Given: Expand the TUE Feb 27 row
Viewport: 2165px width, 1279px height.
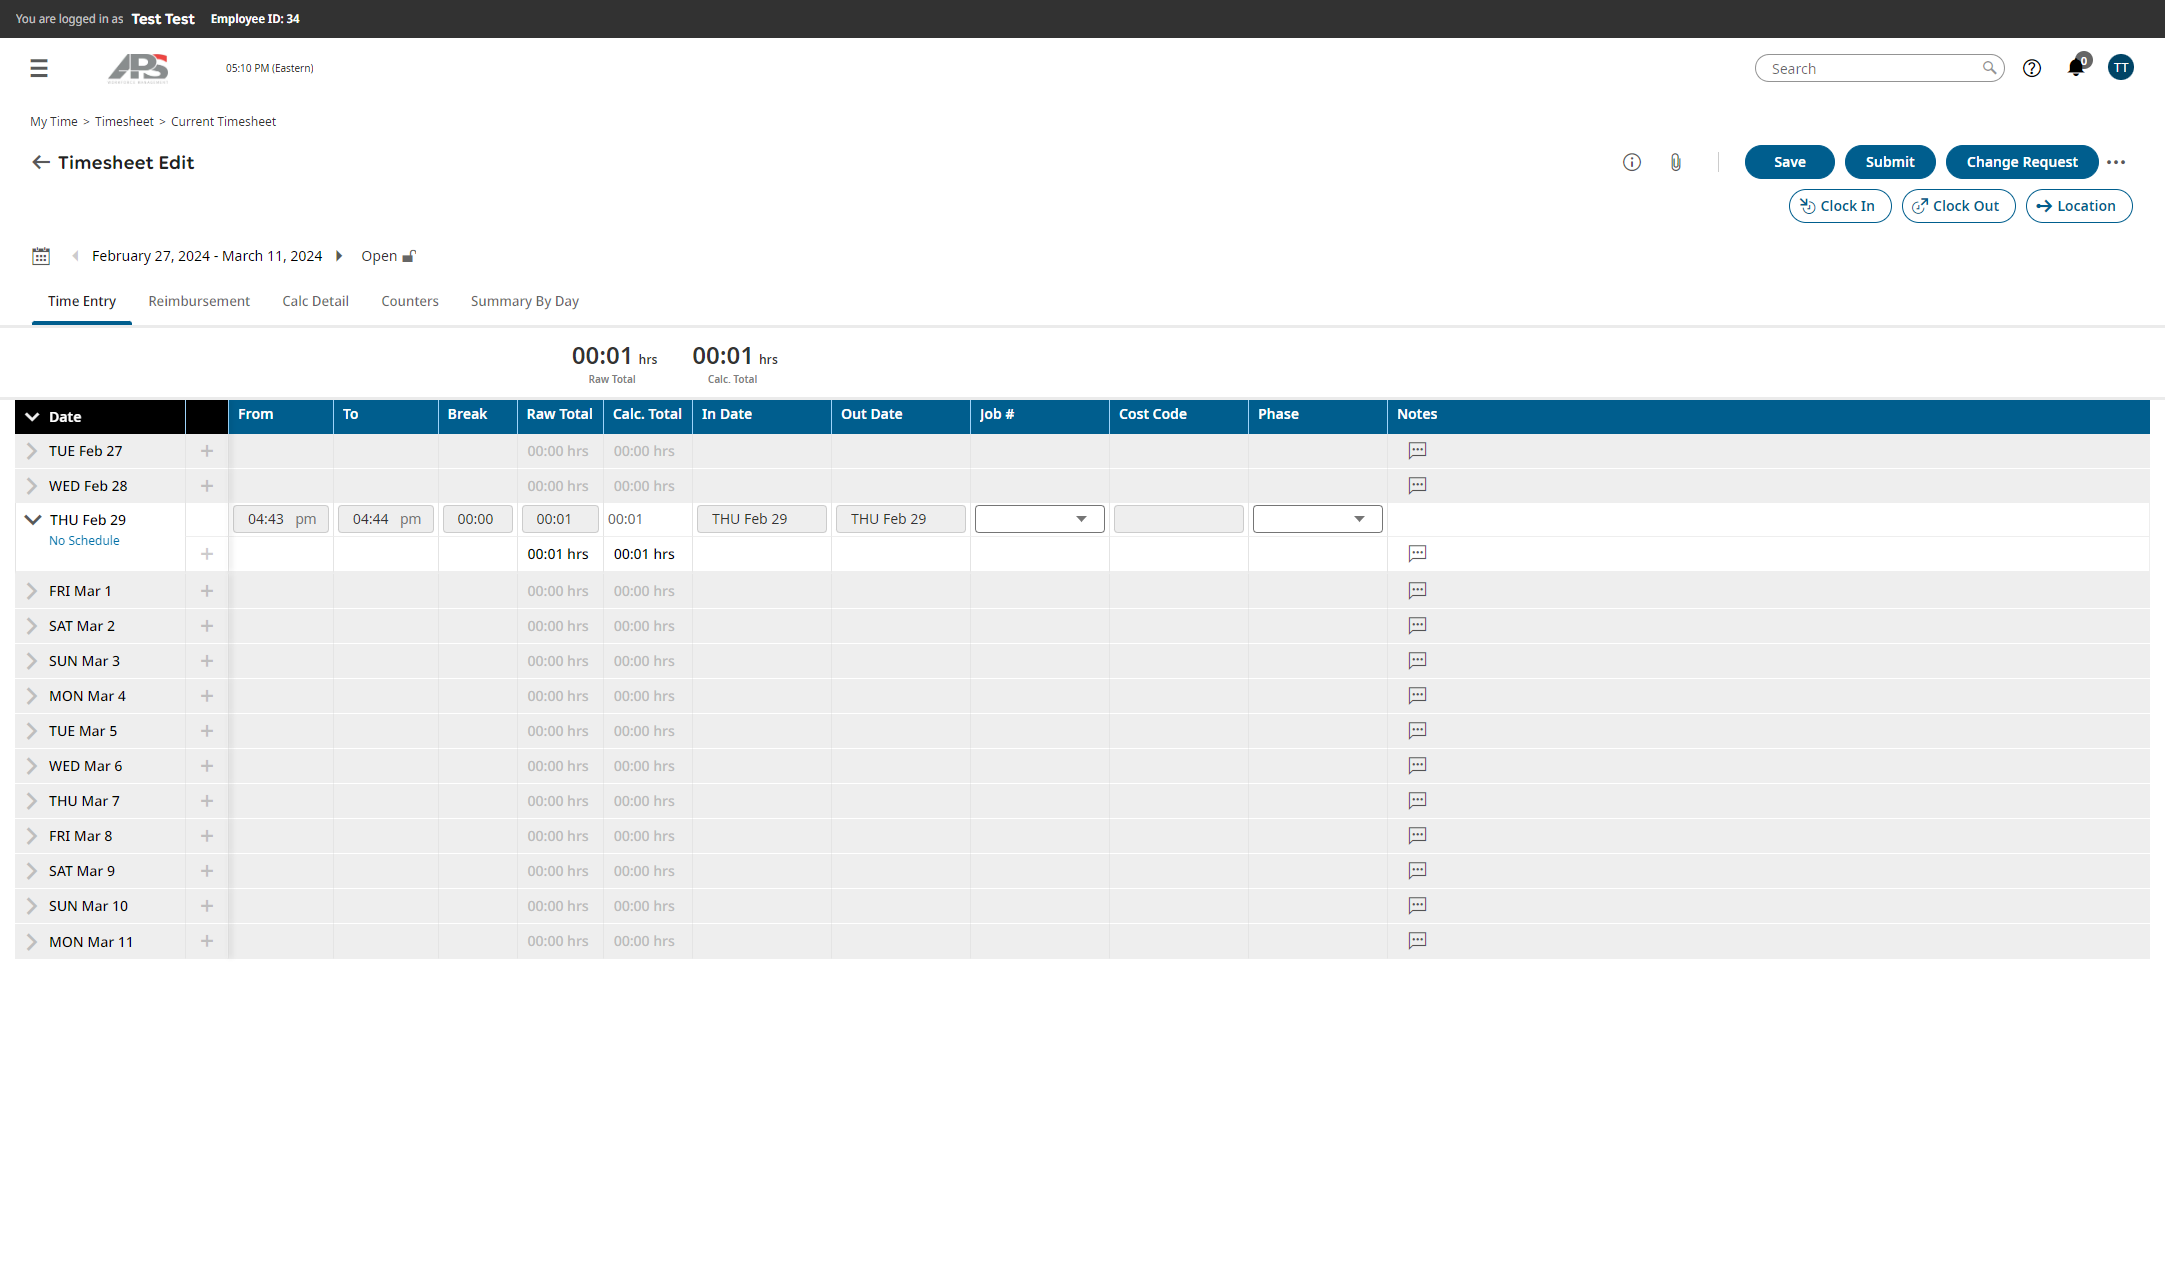Looking at the screenshot, I should [x=32, y=451].
